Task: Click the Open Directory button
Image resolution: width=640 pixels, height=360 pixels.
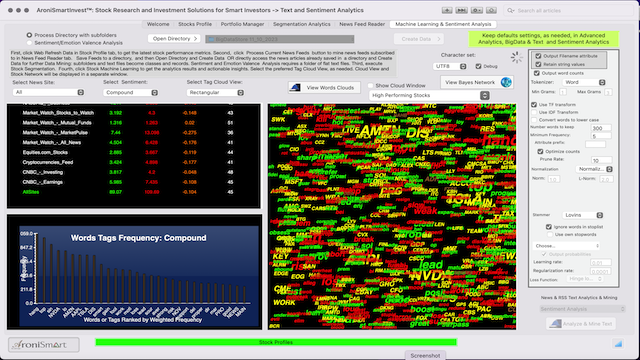Action: (174, 38)
